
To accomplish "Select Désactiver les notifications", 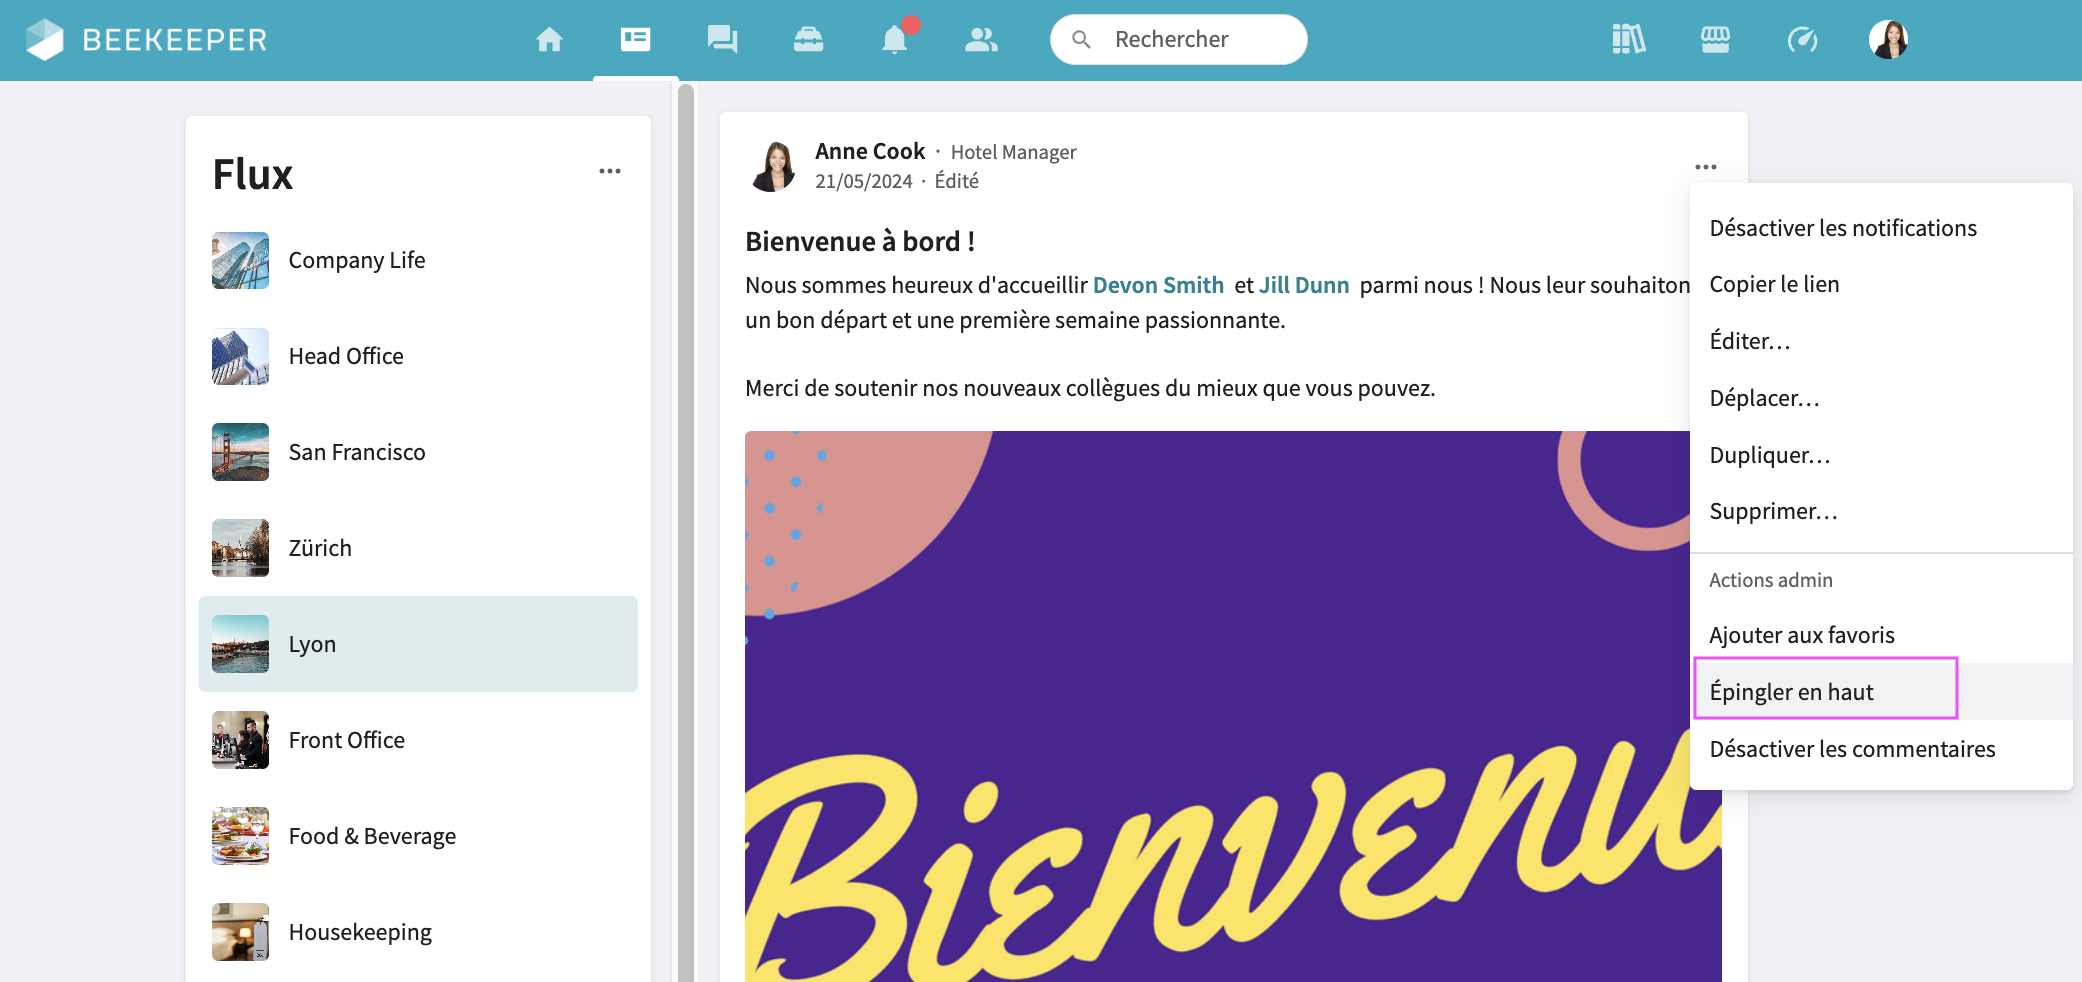I will pos(1842,228).
